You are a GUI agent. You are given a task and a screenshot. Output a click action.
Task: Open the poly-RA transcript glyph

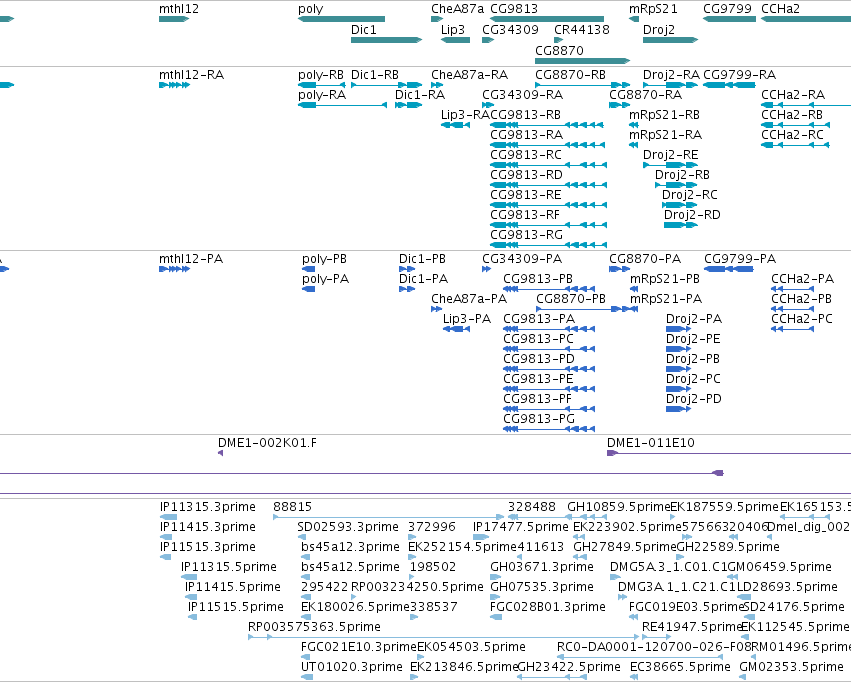tap(342, 105)
